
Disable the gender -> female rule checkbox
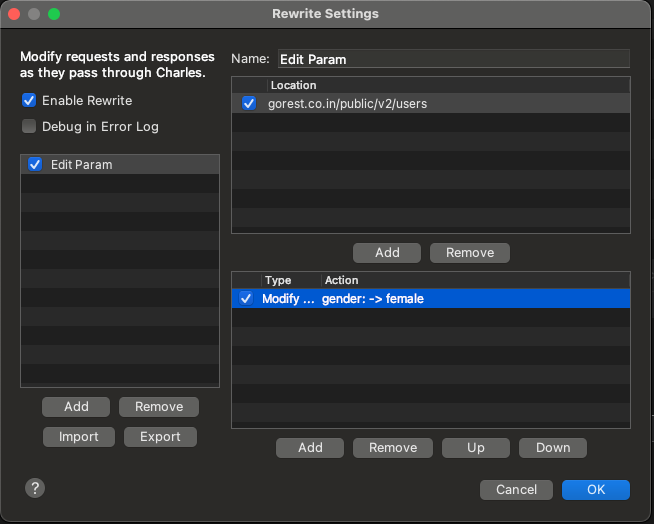(246, 298)
